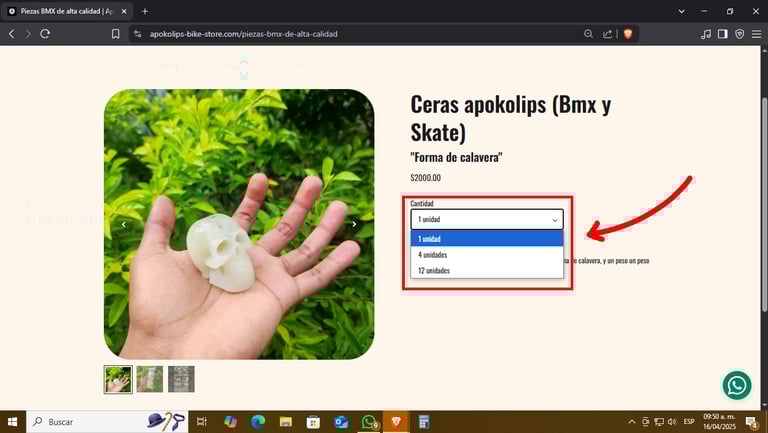Open WhatsApp chat floating button
This screenshot has height=433, width=768.
(x=737, y=385)
